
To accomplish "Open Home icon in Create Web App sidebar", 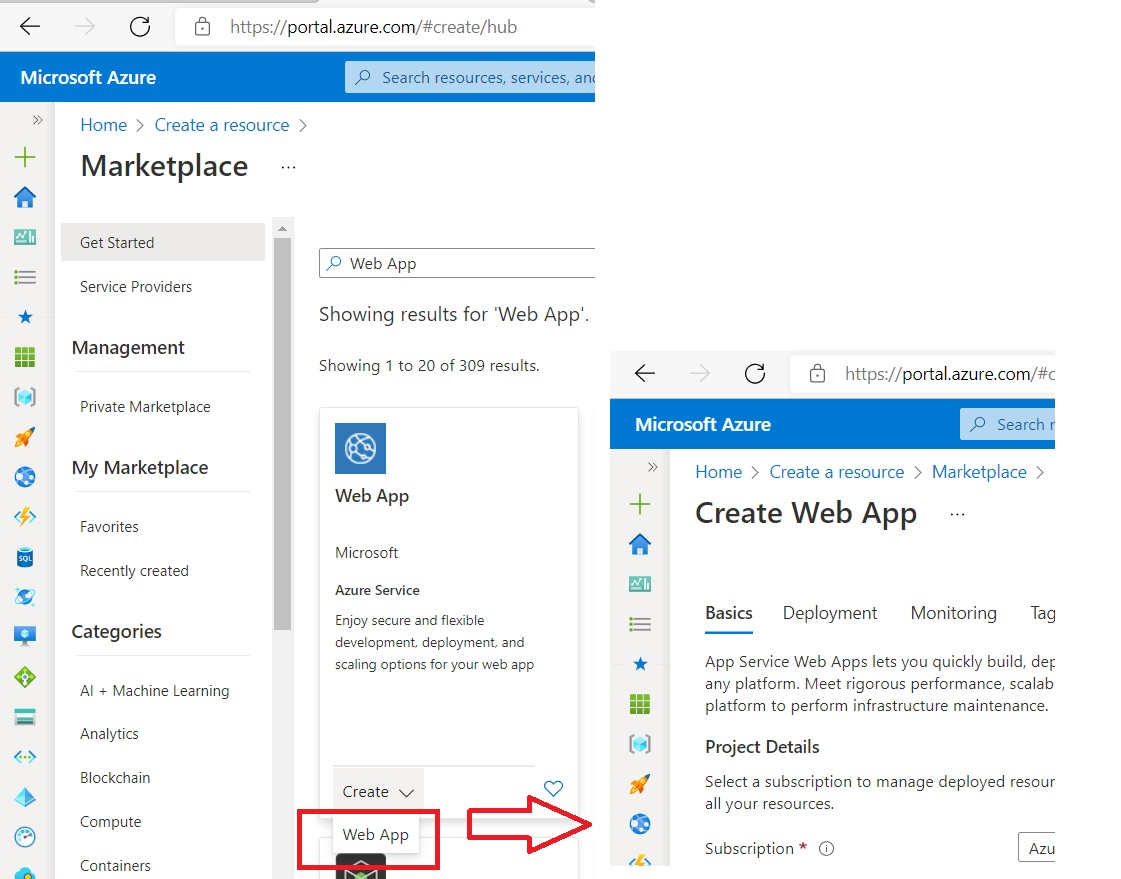I will point(640,545).
